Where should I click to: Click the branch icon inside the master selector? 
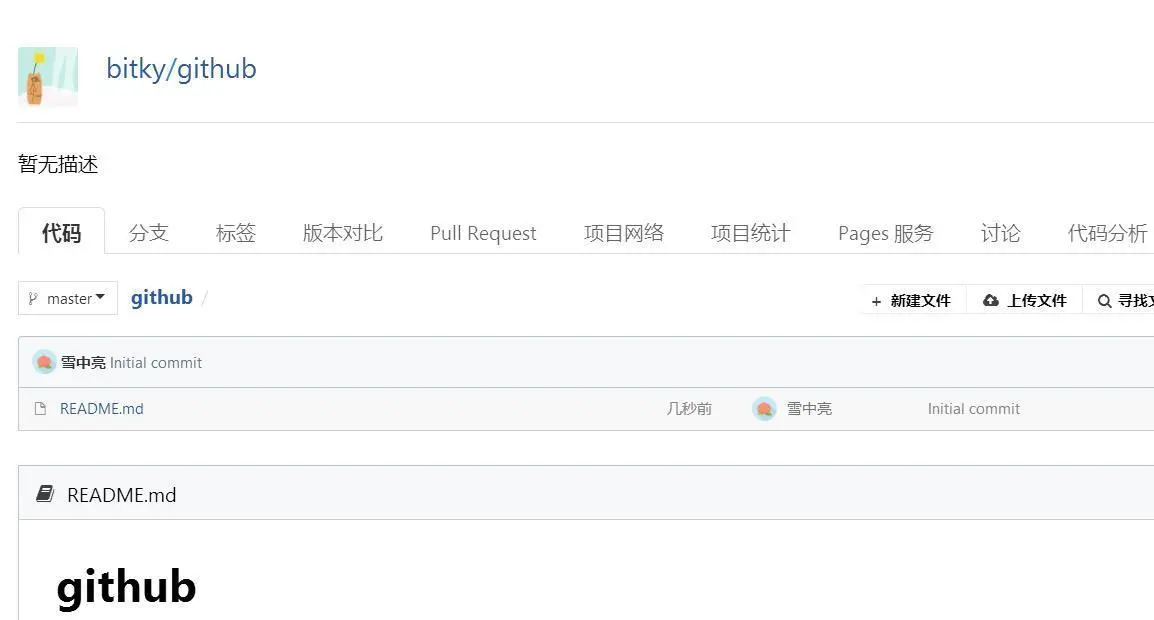pyautogui.click(x=33, y=297)
